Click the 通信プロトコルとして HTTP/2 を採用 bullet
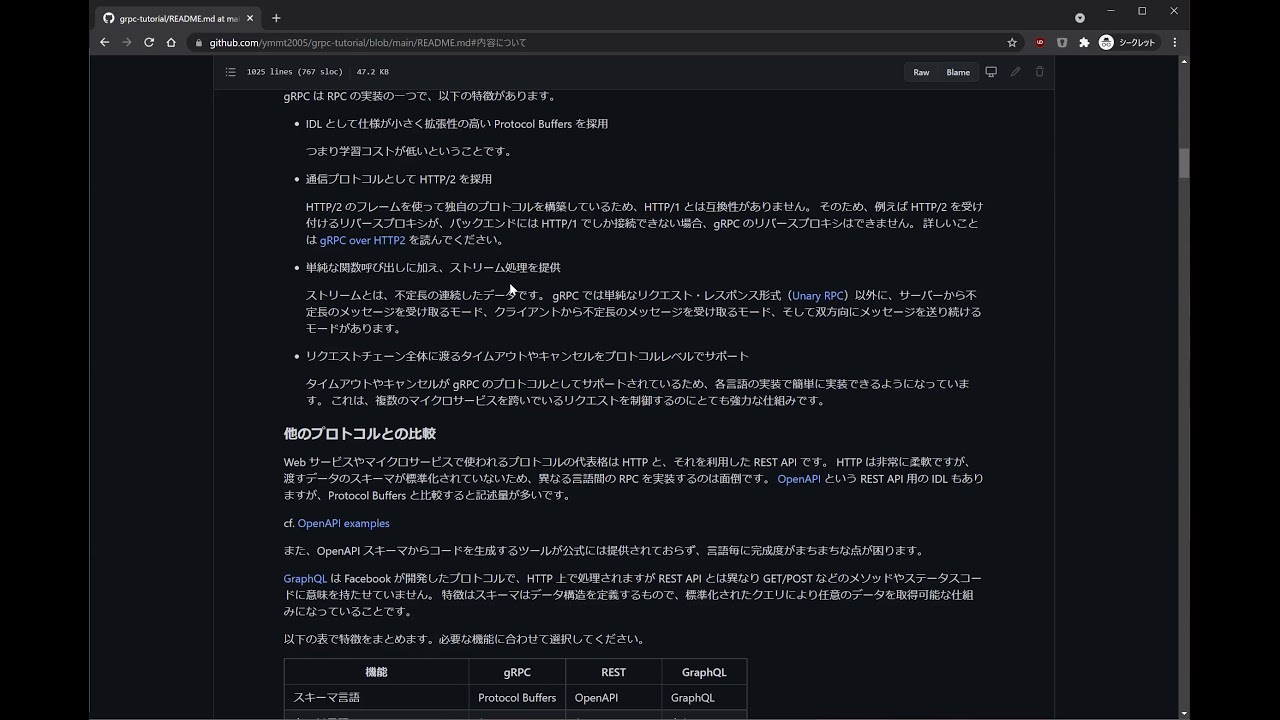 coord(399,179)
